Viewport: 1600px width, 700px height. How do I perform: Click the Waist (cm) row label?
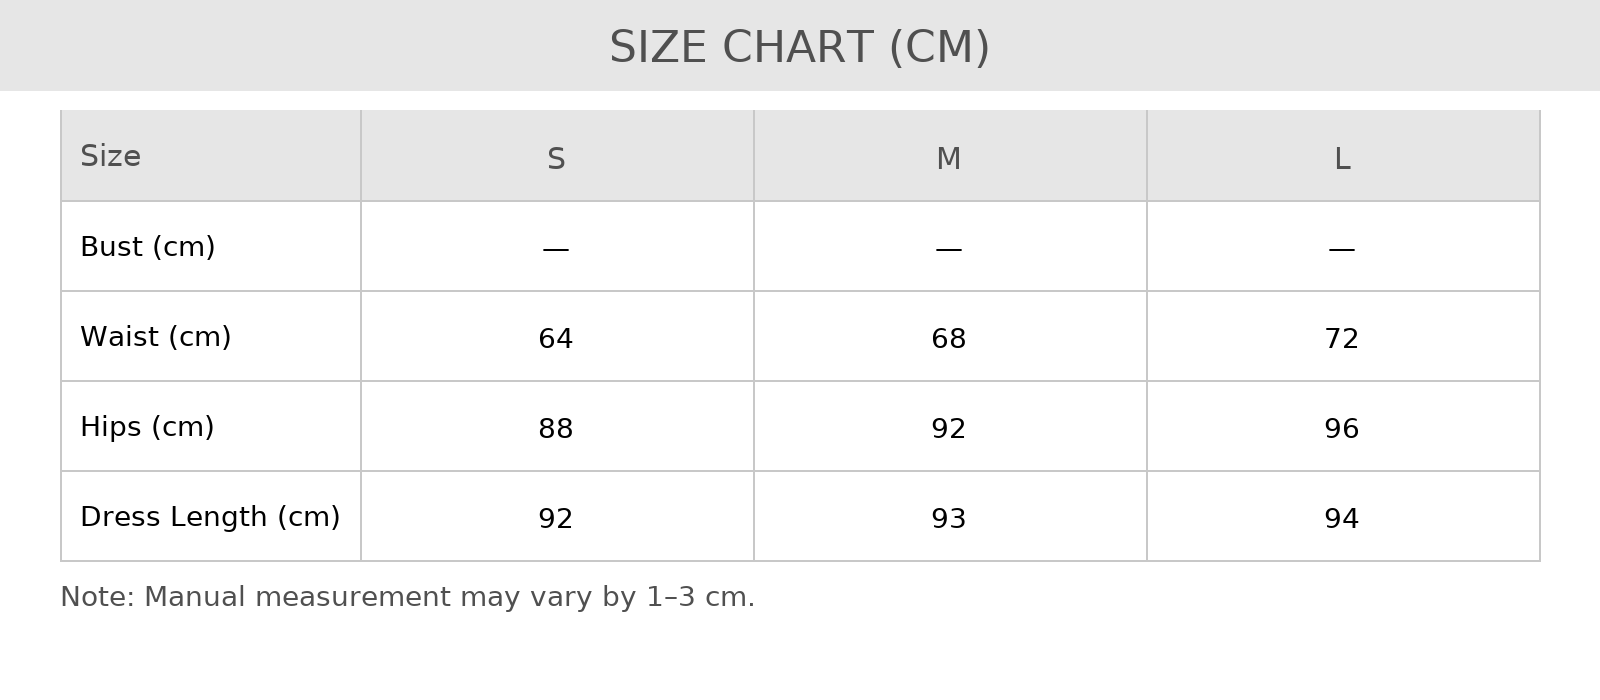coord(155,337)
